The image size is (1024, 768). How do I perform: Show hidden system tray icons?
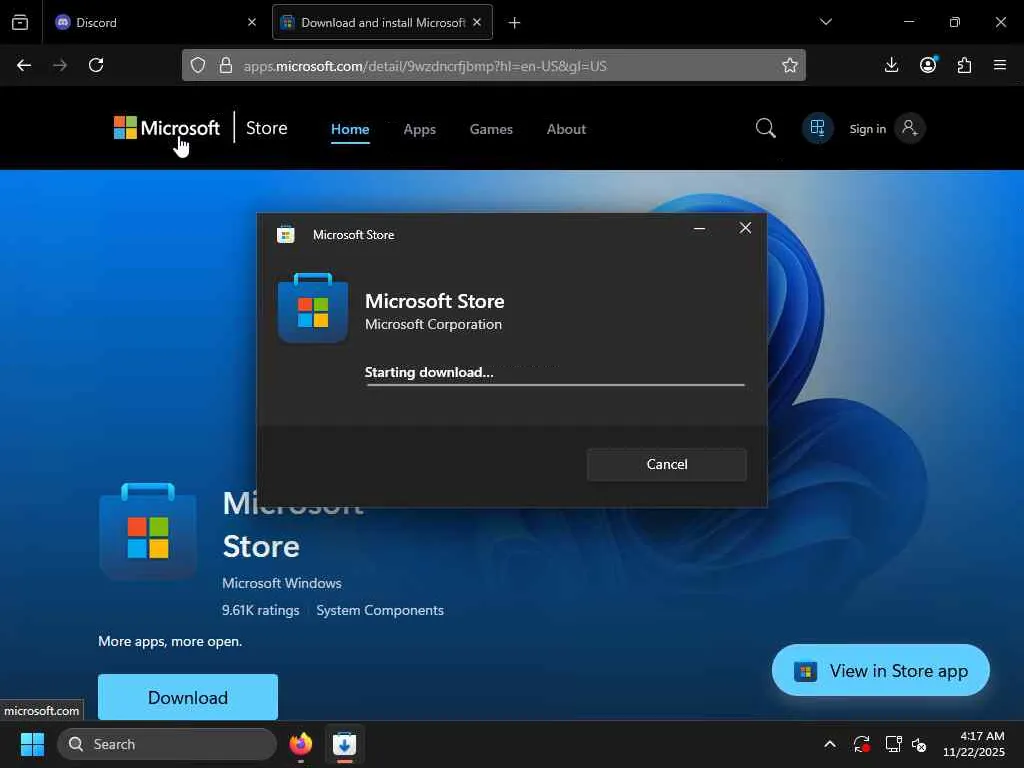(x=830, y=744)
